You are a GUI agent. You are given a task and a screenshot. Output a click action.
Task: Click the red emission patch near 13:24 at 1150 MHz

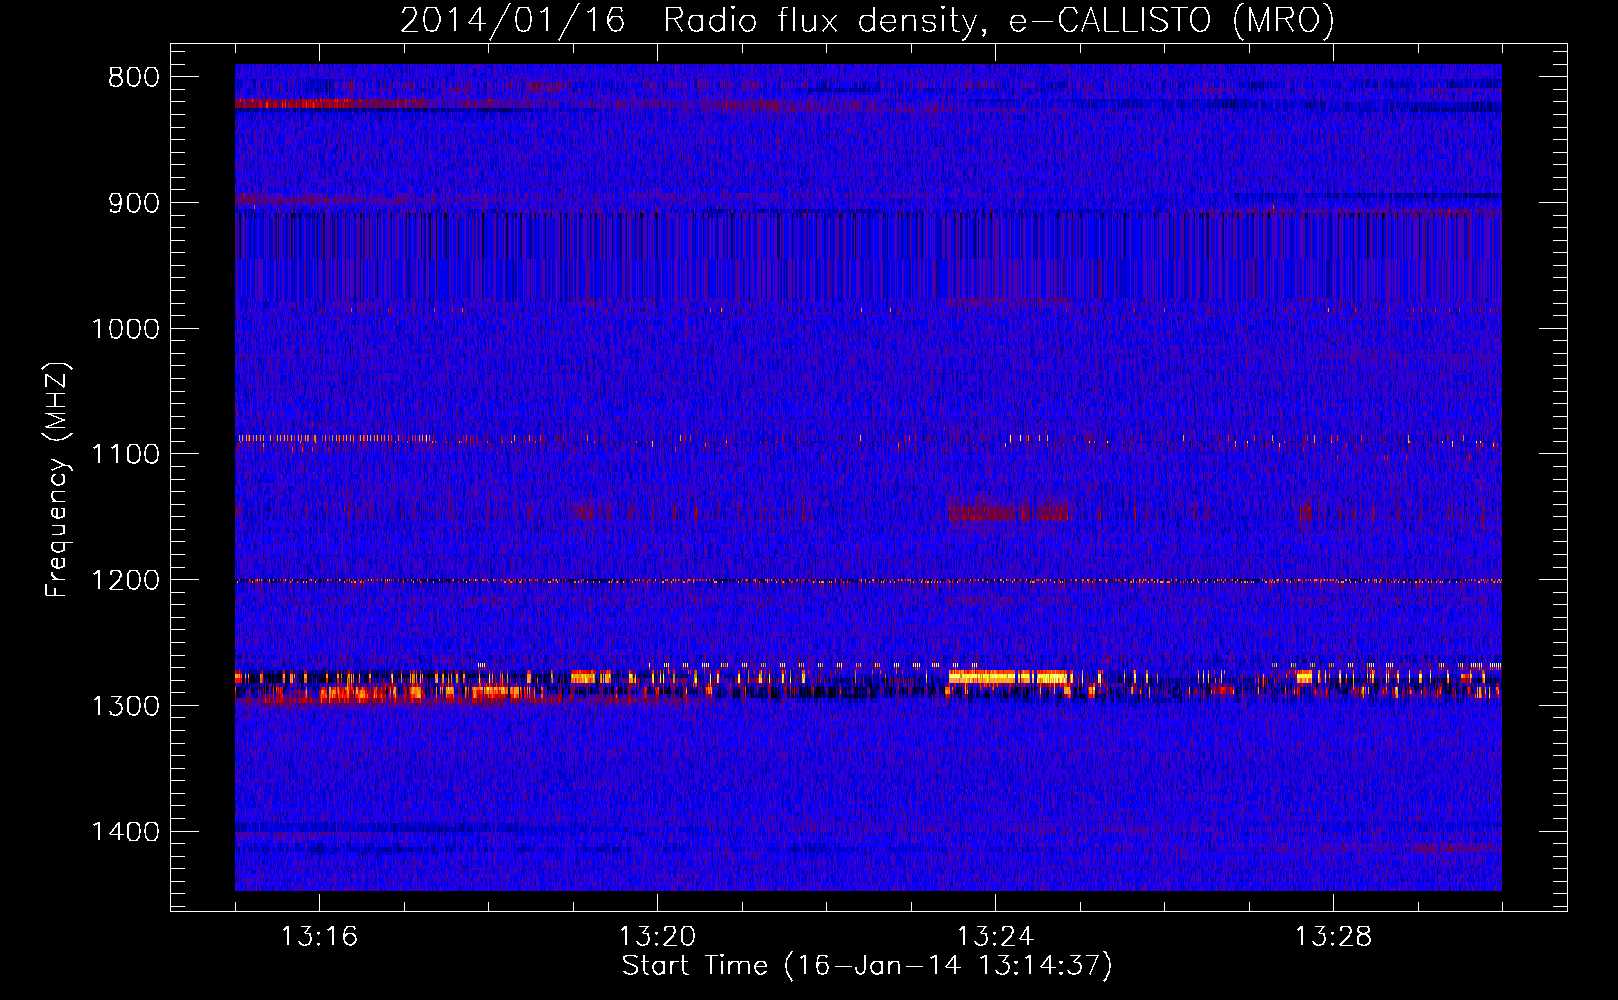tap(1008, 513)
